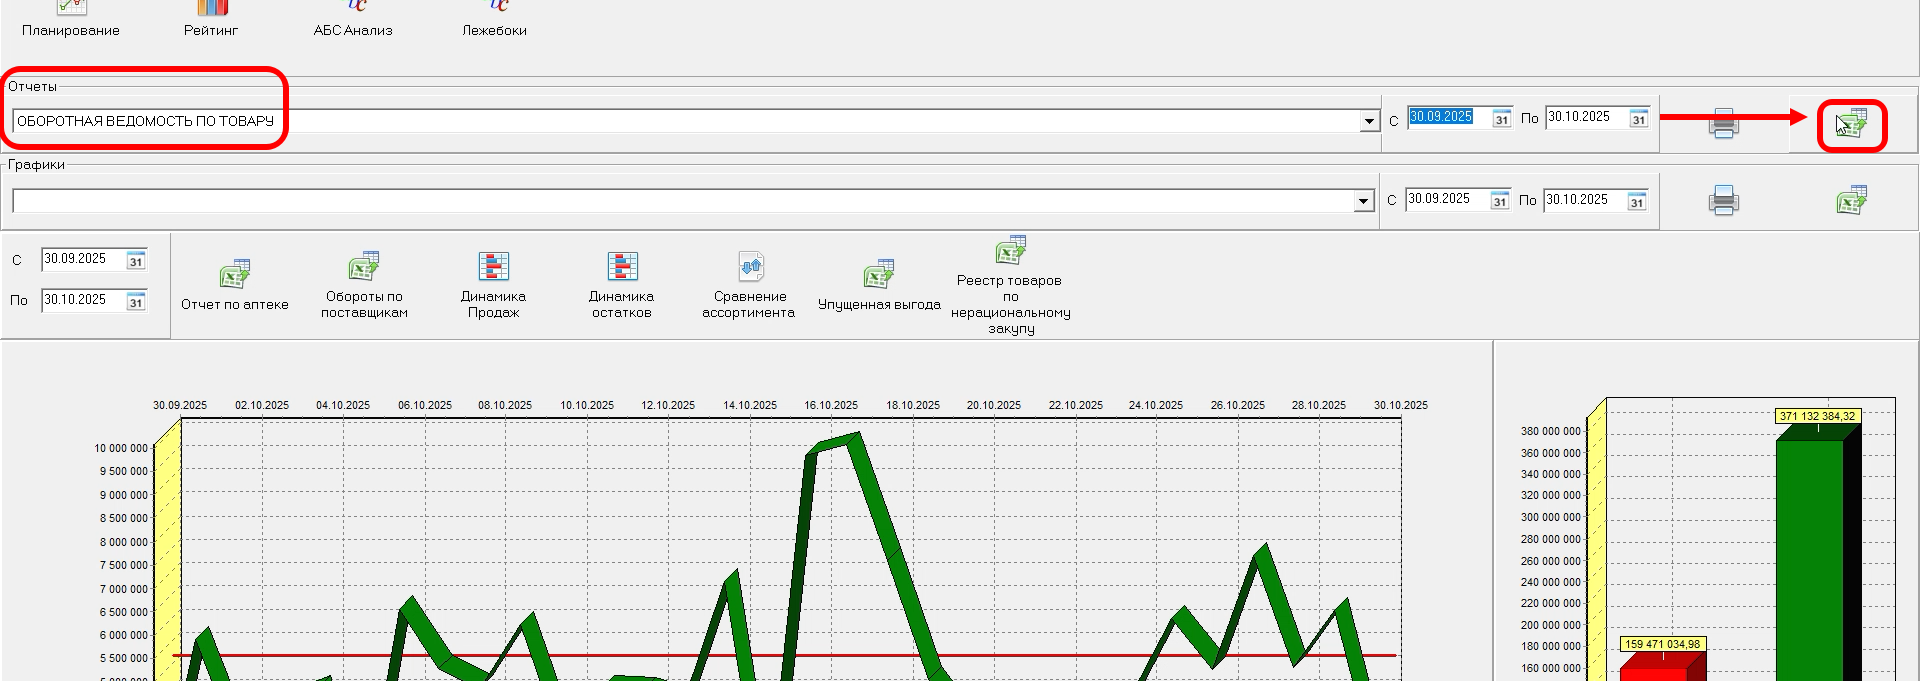Open the Рейтинг section
The height and width of the screenshot is (681, 1920).
(211, 20)
